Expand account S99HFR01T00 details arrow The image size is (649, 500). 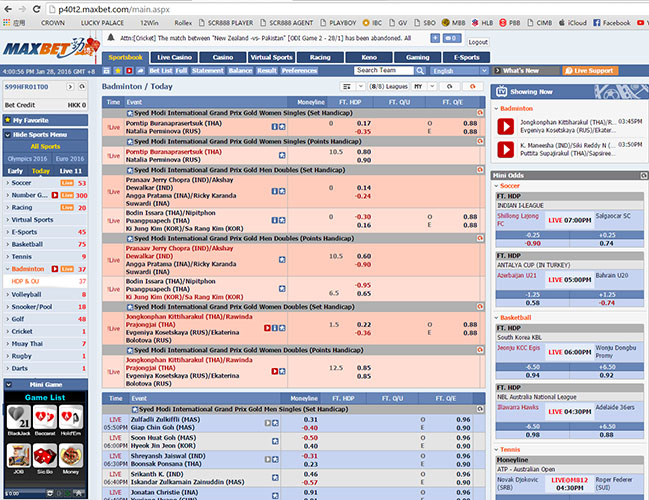70,87
